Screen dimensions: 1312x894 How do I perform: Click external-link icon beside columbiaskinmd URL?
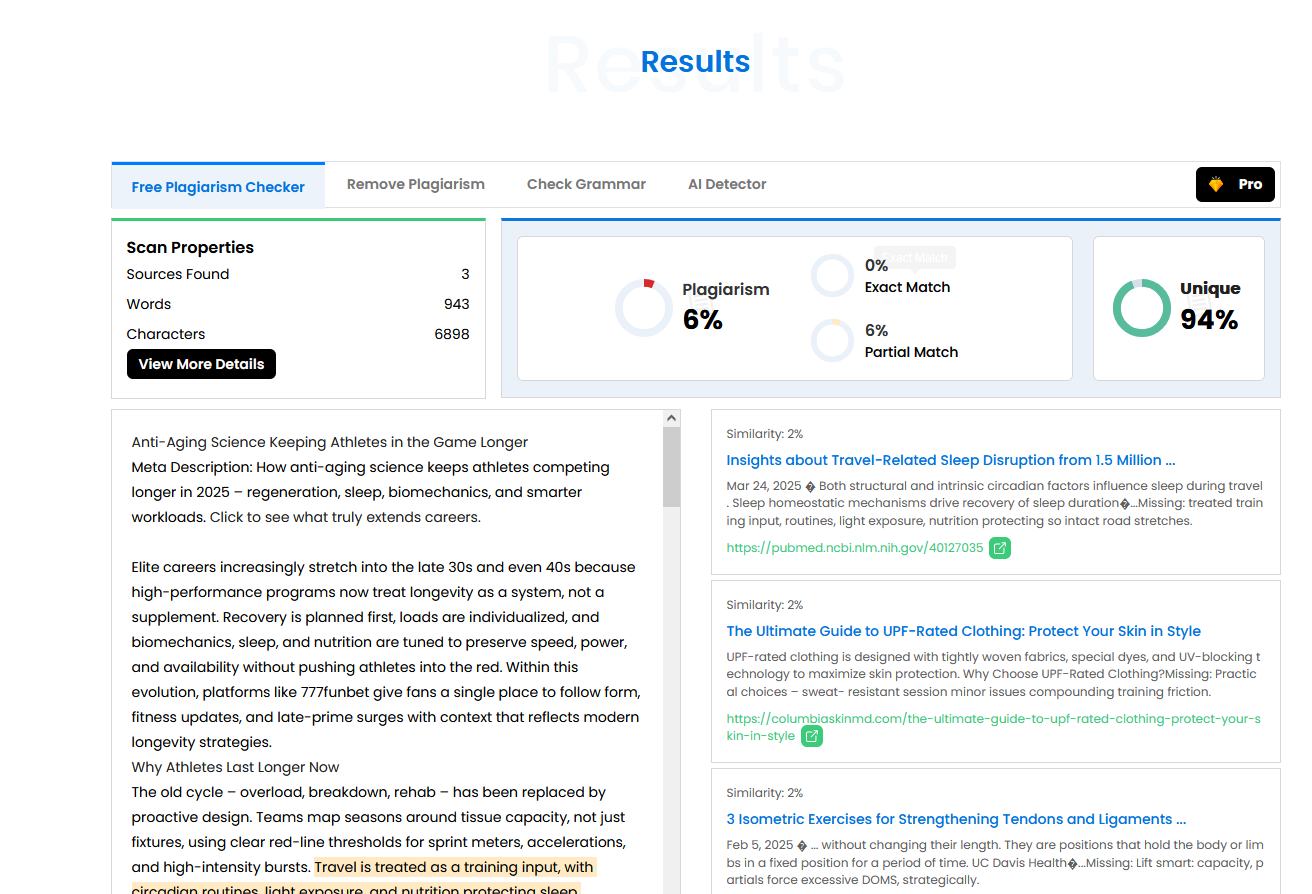click(x=812, y=736)
